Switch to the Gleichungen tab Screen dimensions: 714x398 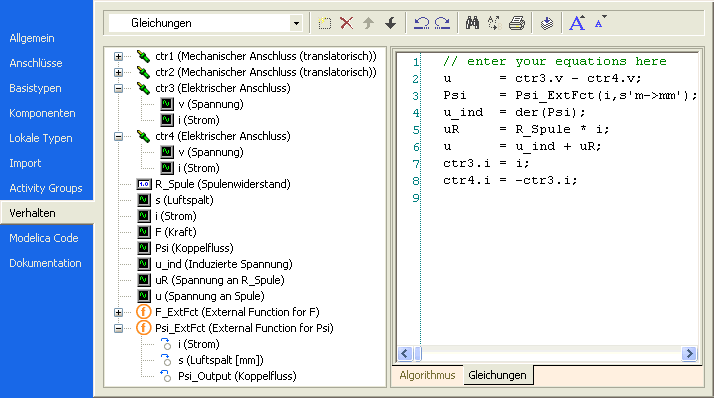498,375
